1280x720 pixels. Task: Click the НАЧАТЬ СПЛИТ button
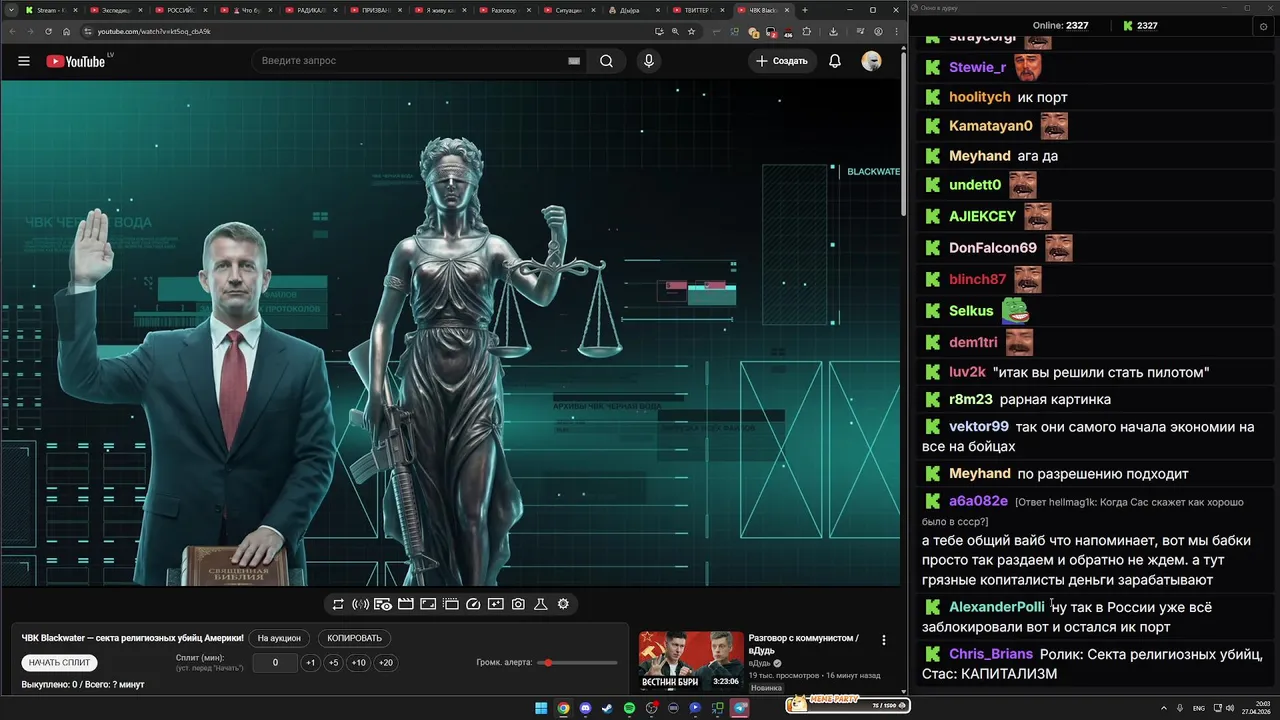(x=60, y=663)
